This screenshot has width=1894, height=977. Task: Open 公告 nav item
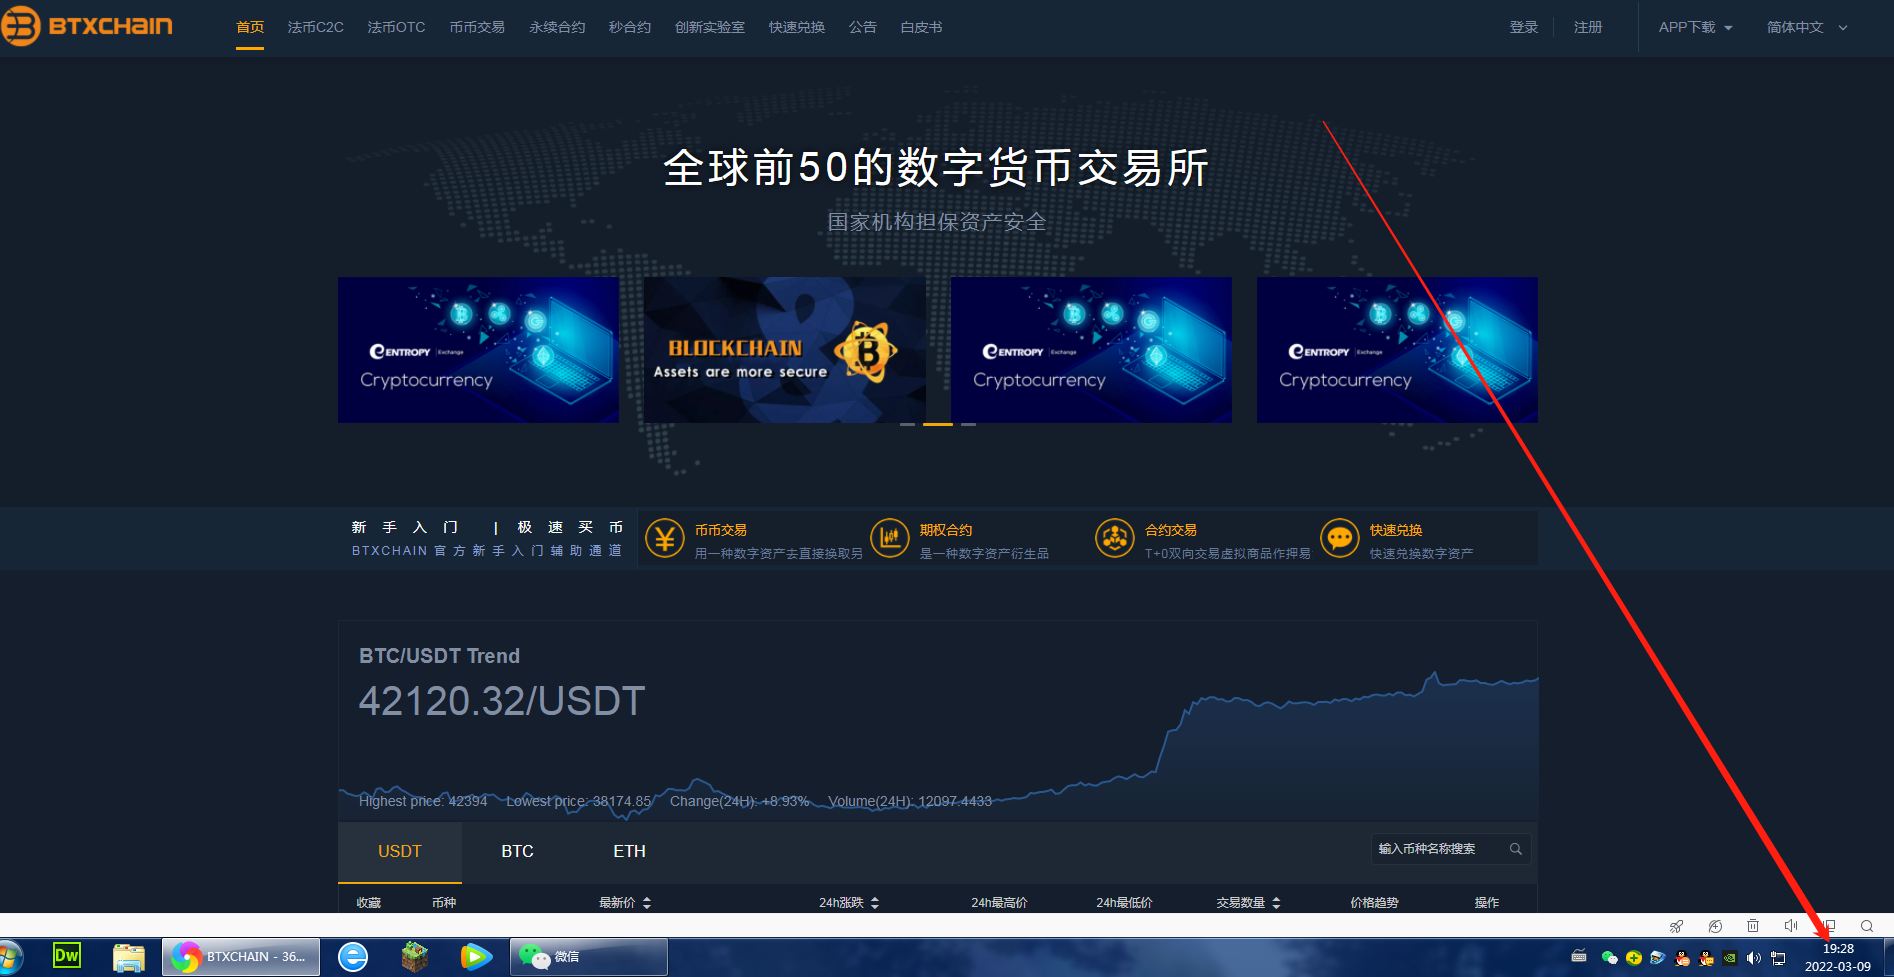point(863,27)
